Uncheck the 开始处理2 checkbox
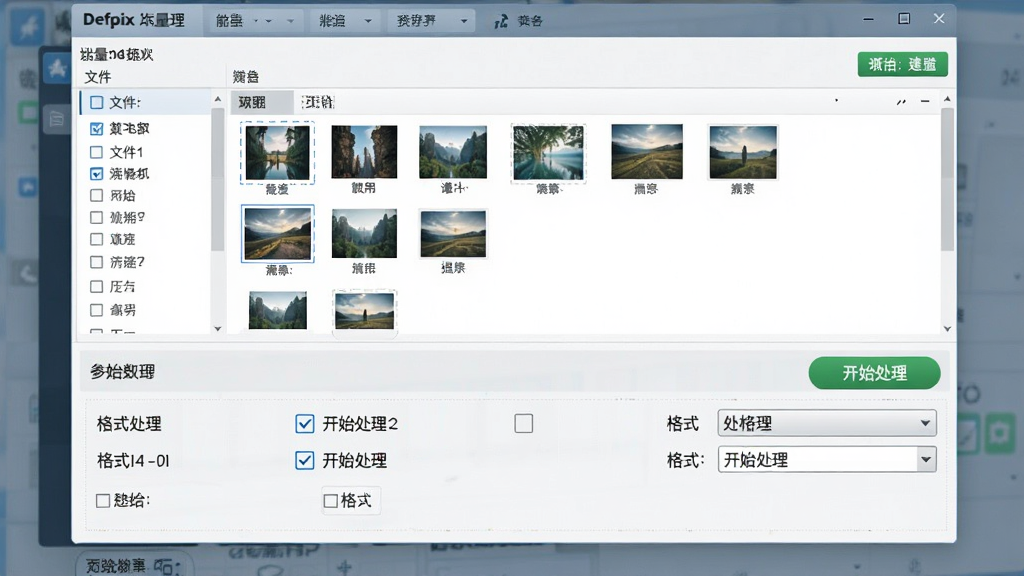The image size is (1024, 576). point(304,424)
